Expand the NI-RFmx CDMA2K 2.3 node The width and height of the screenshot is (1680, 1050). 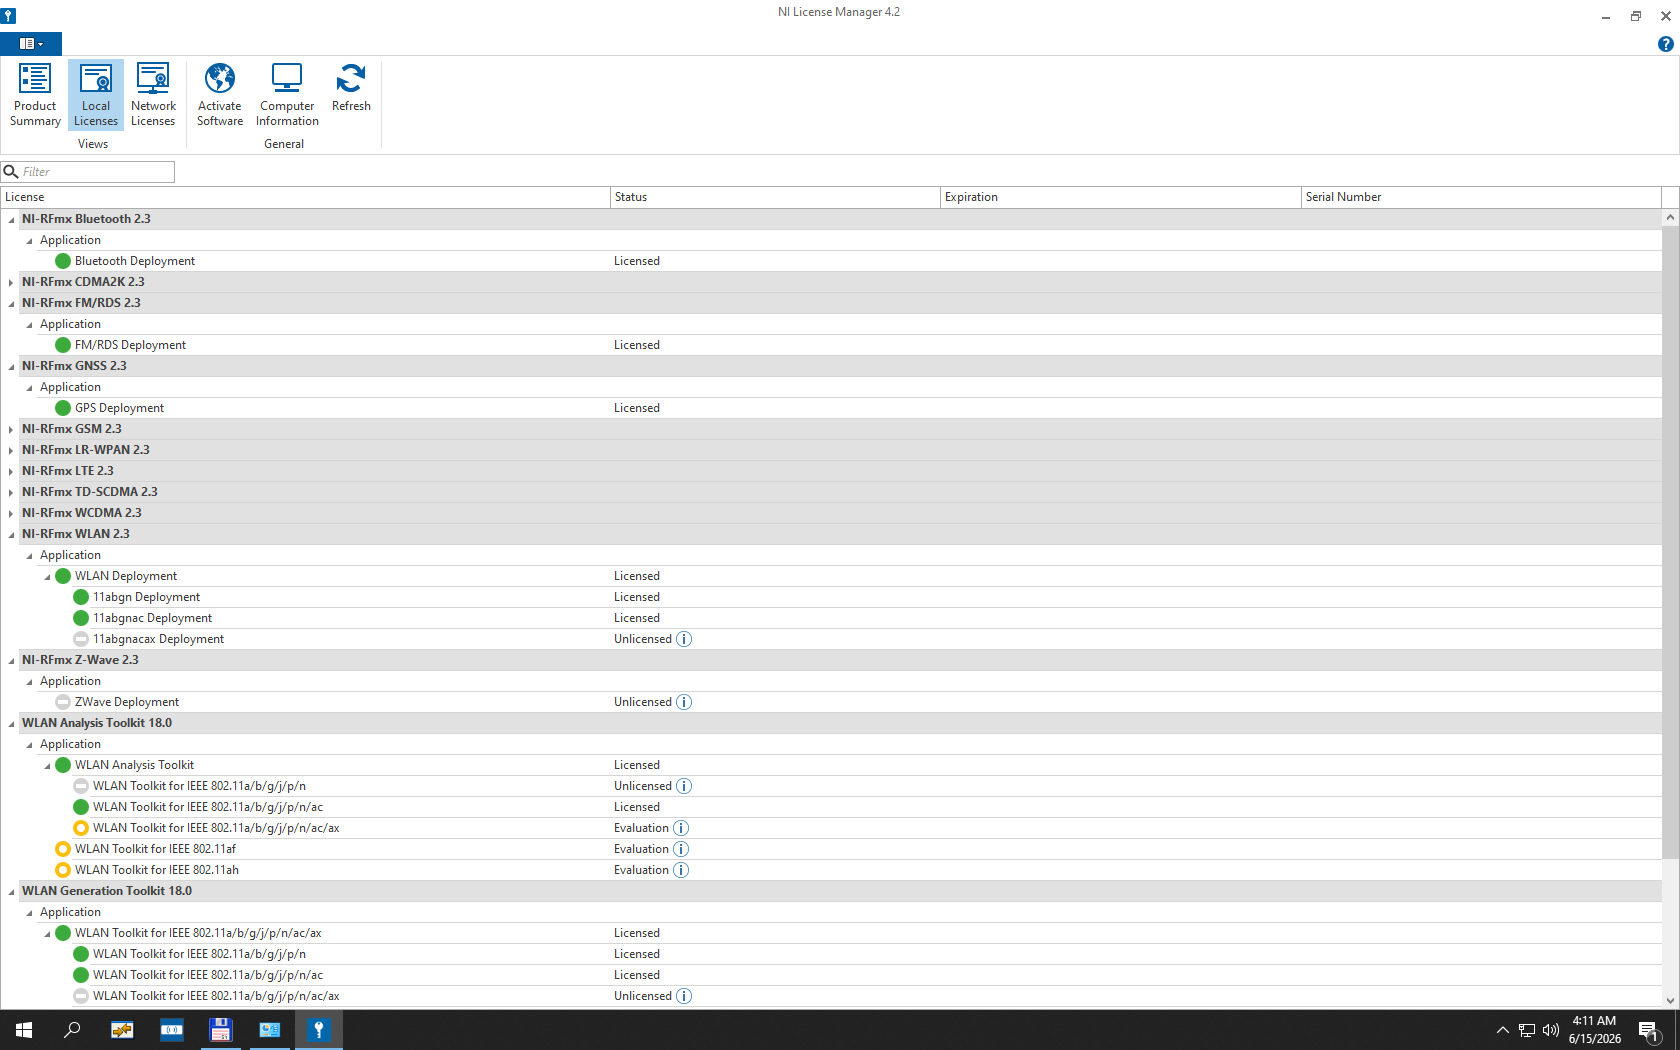pos(11,283)
